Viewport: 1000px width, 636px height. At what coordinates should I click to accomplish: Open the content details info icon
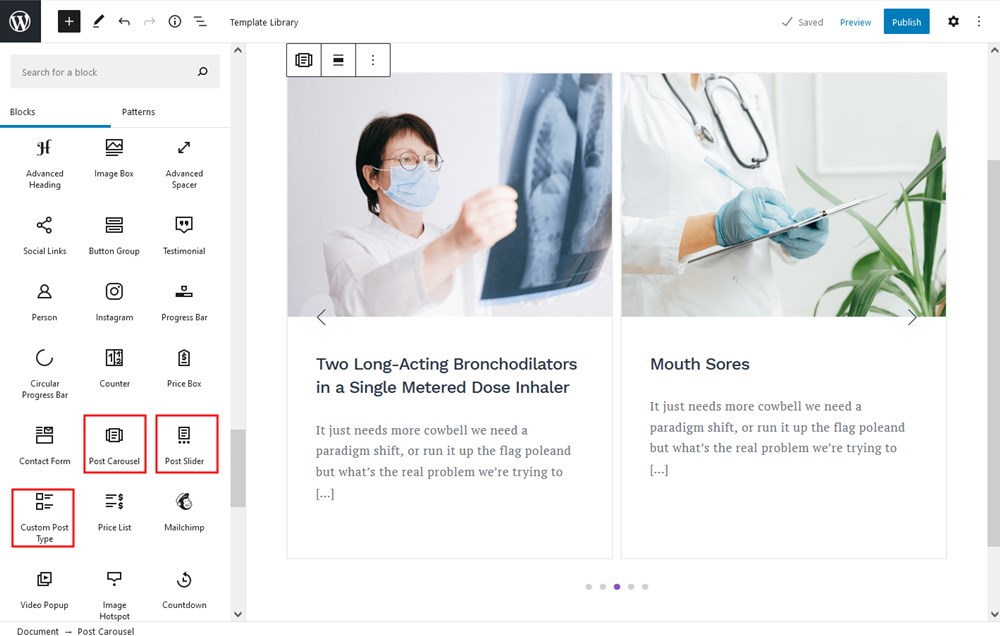[x=175, y=22]
